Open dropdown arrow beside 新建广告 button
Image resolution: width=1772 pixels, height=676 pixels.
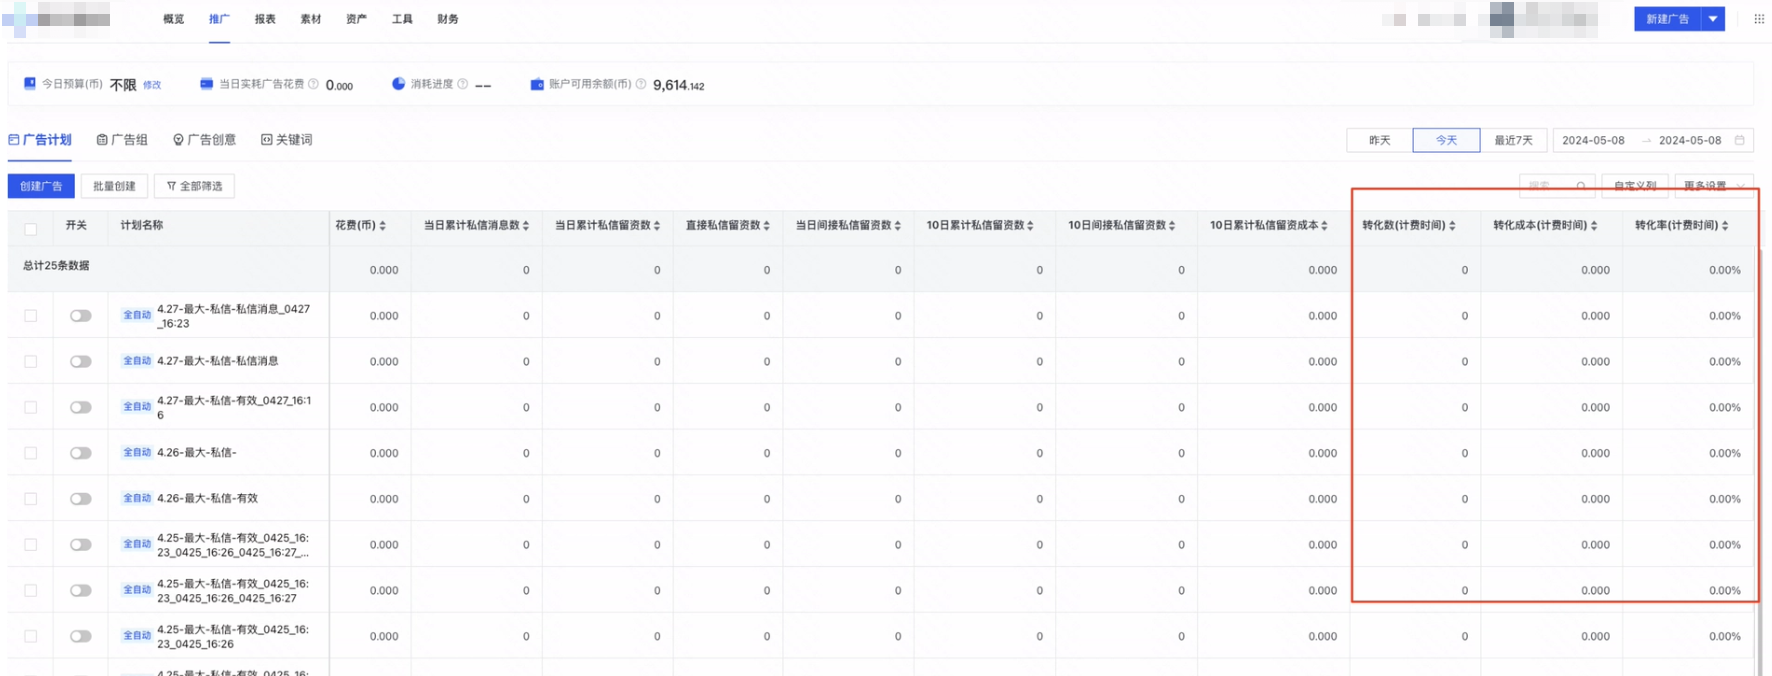(x=1713, y=19)
